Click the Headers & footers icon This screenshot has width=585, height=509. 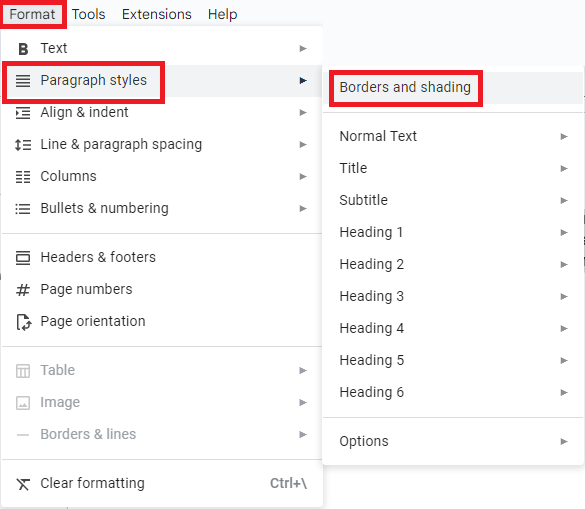pyautogui.click(x=23, y=257)
